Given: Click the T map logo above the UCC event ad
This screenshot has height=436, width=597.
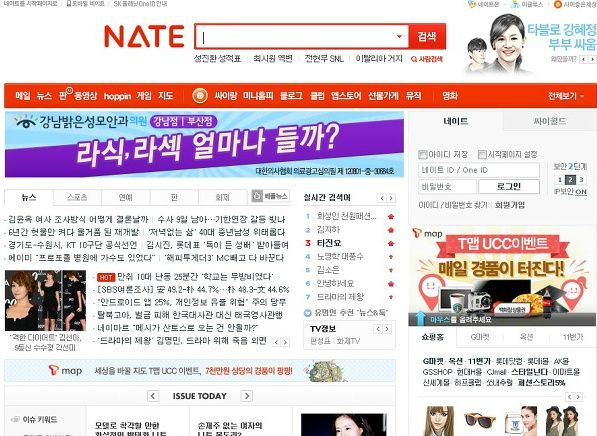Looking at the screenshot, I should tap(428, 233).
